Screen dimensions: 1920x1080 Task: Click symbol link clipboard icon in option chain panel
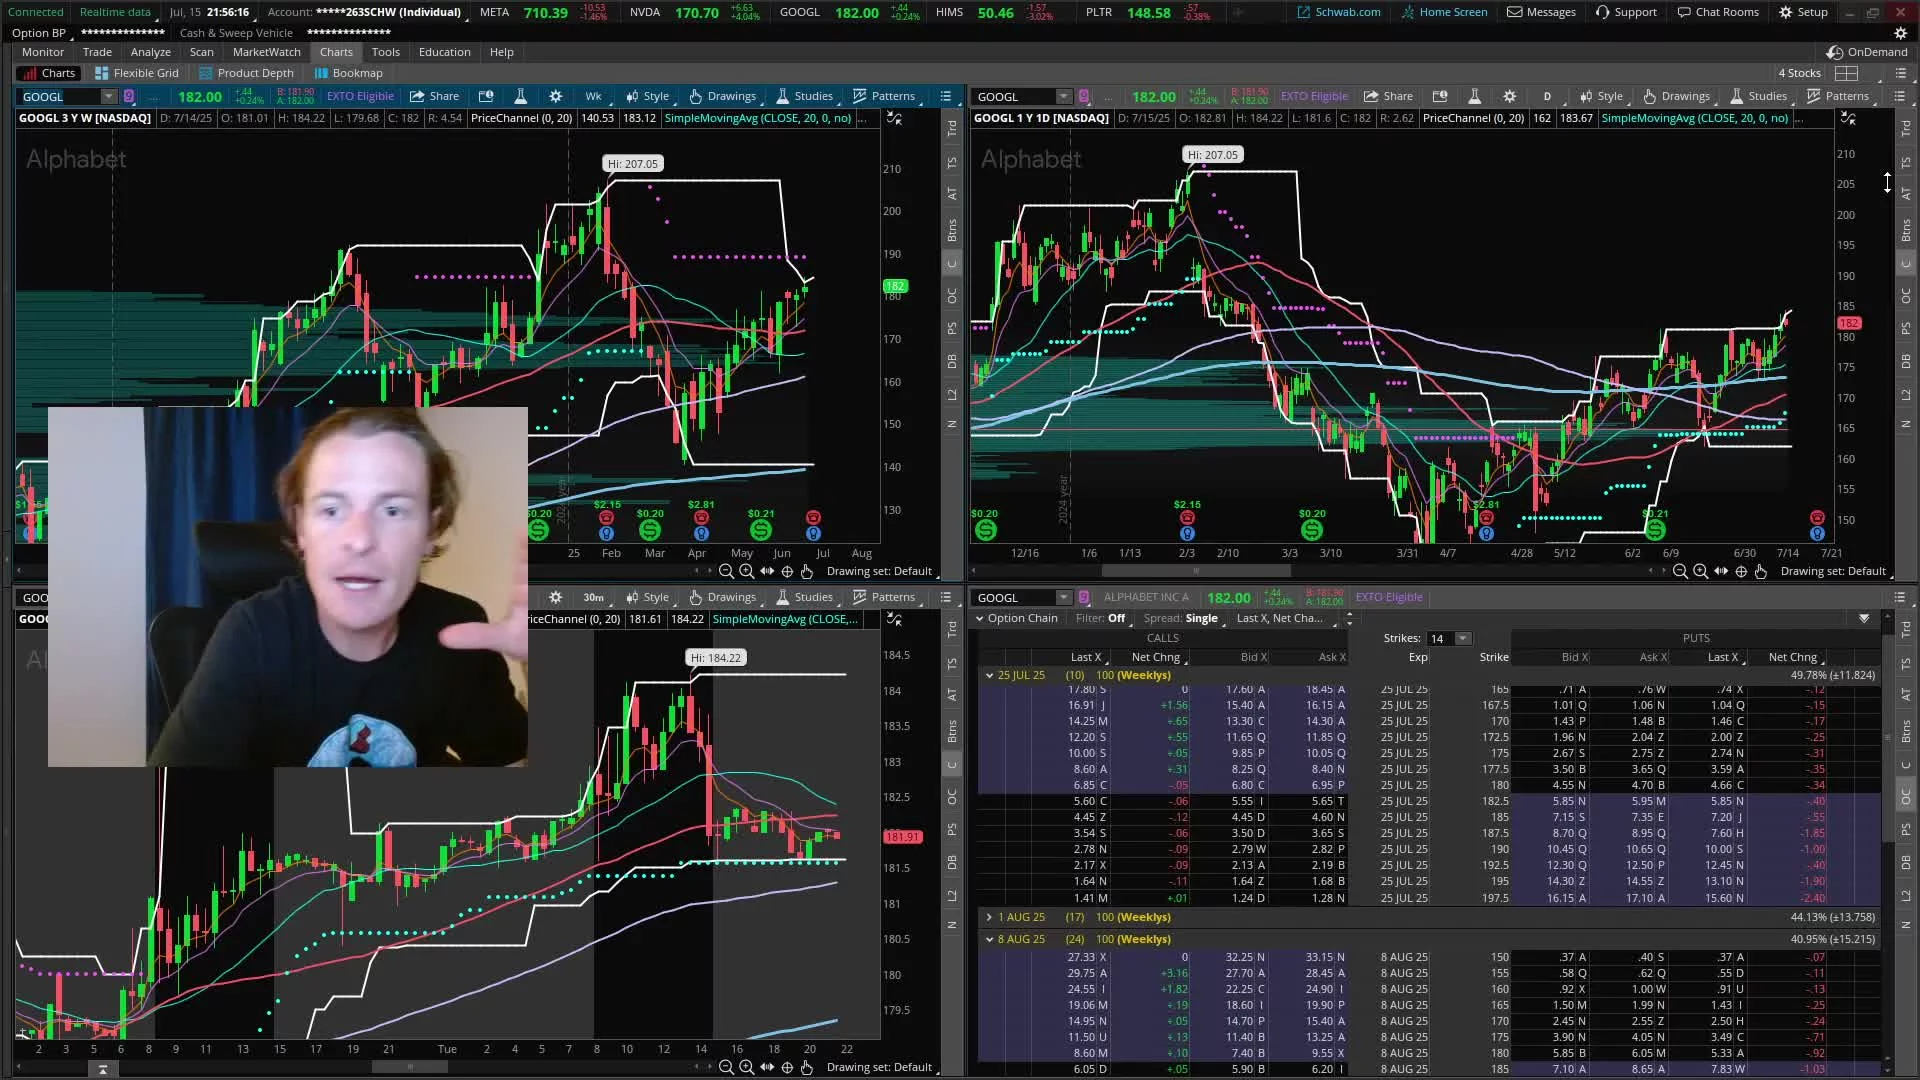point(1084,597)
